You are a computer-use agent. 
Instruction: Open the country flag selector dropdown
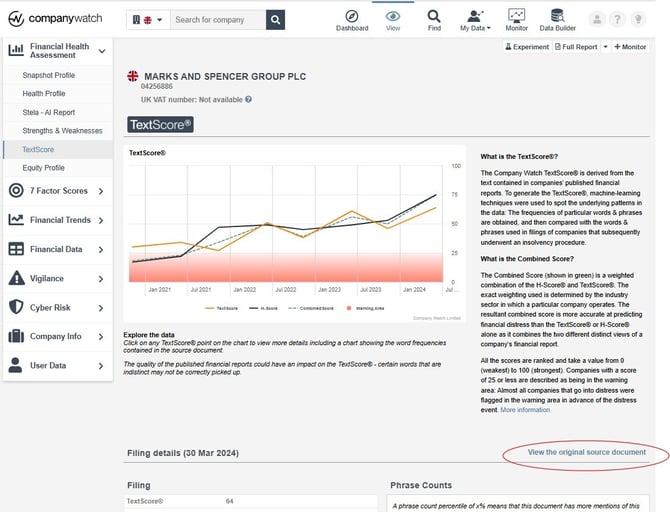148,20
